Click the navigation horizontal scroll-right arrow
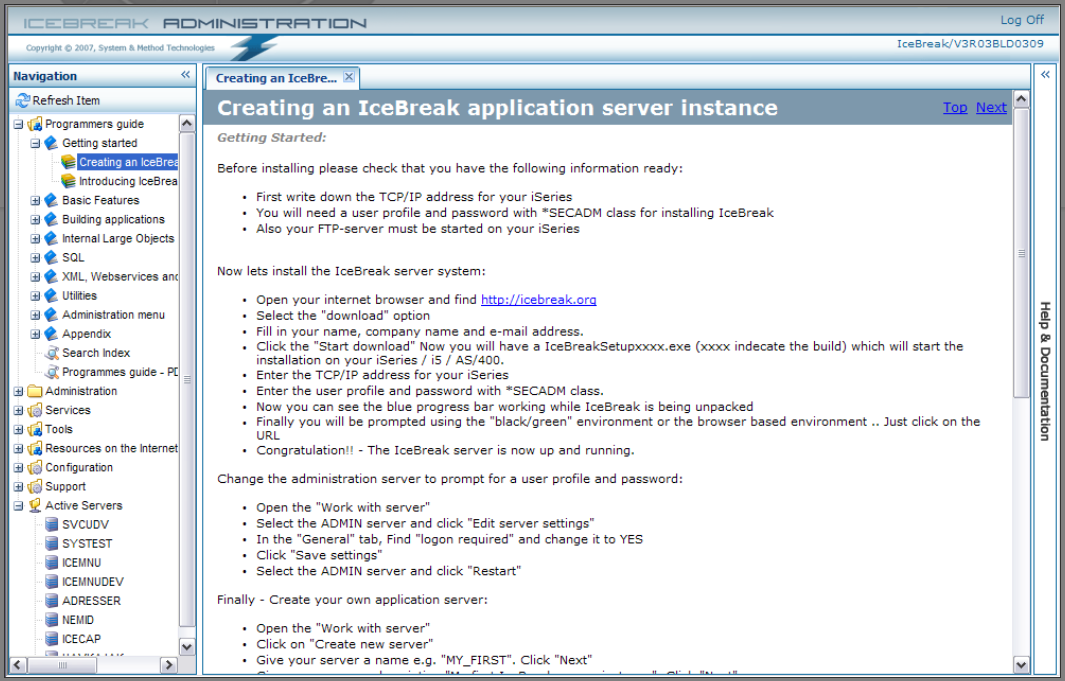This screenshot has height=681, width=1065. point(168,665)
